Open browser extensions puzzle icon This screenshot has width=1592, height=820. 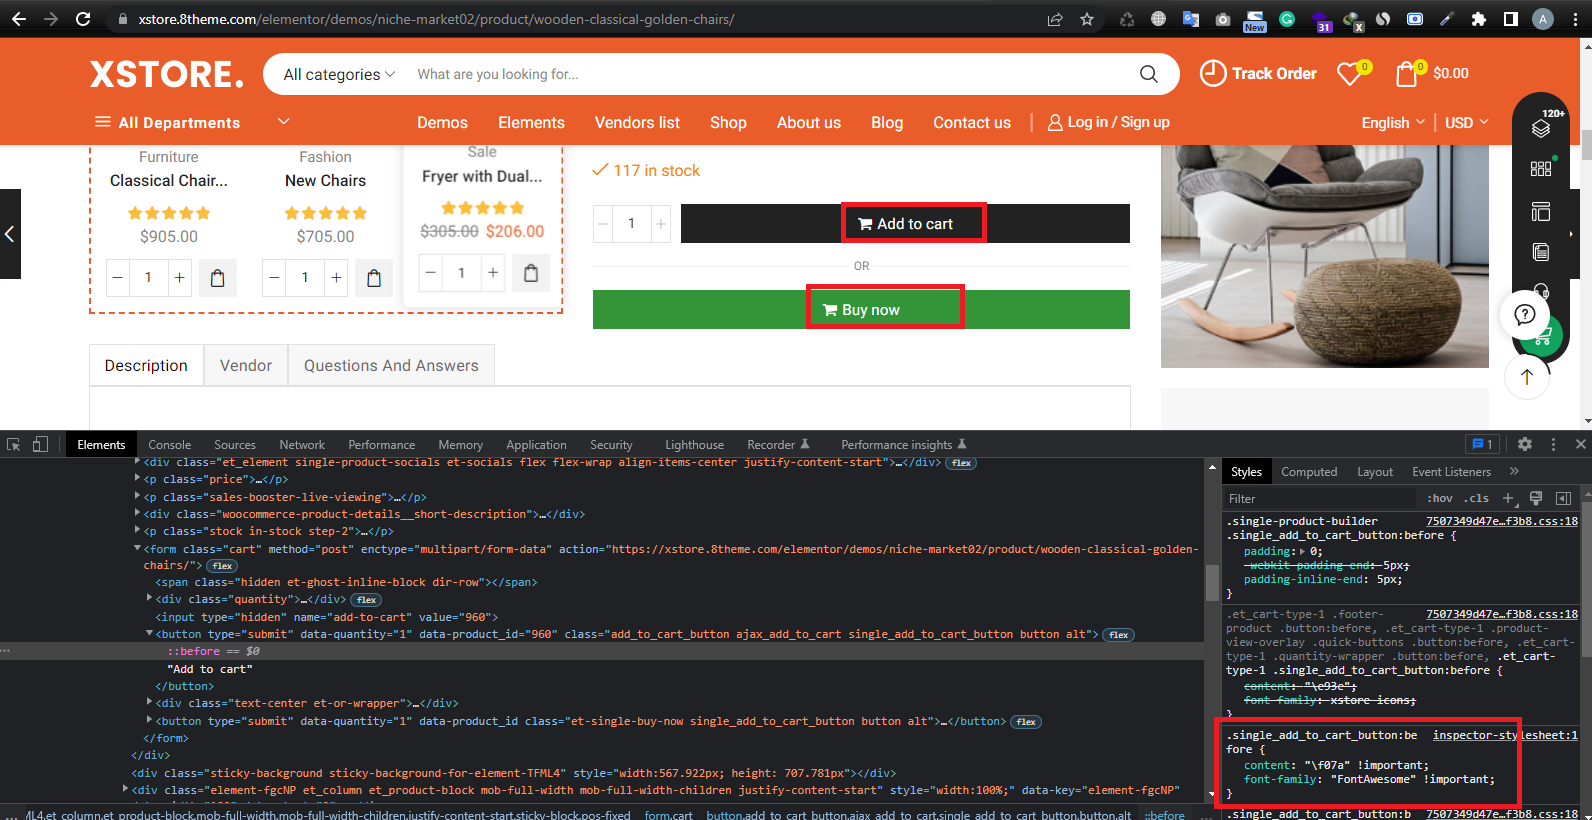[x=1479, y=19]
